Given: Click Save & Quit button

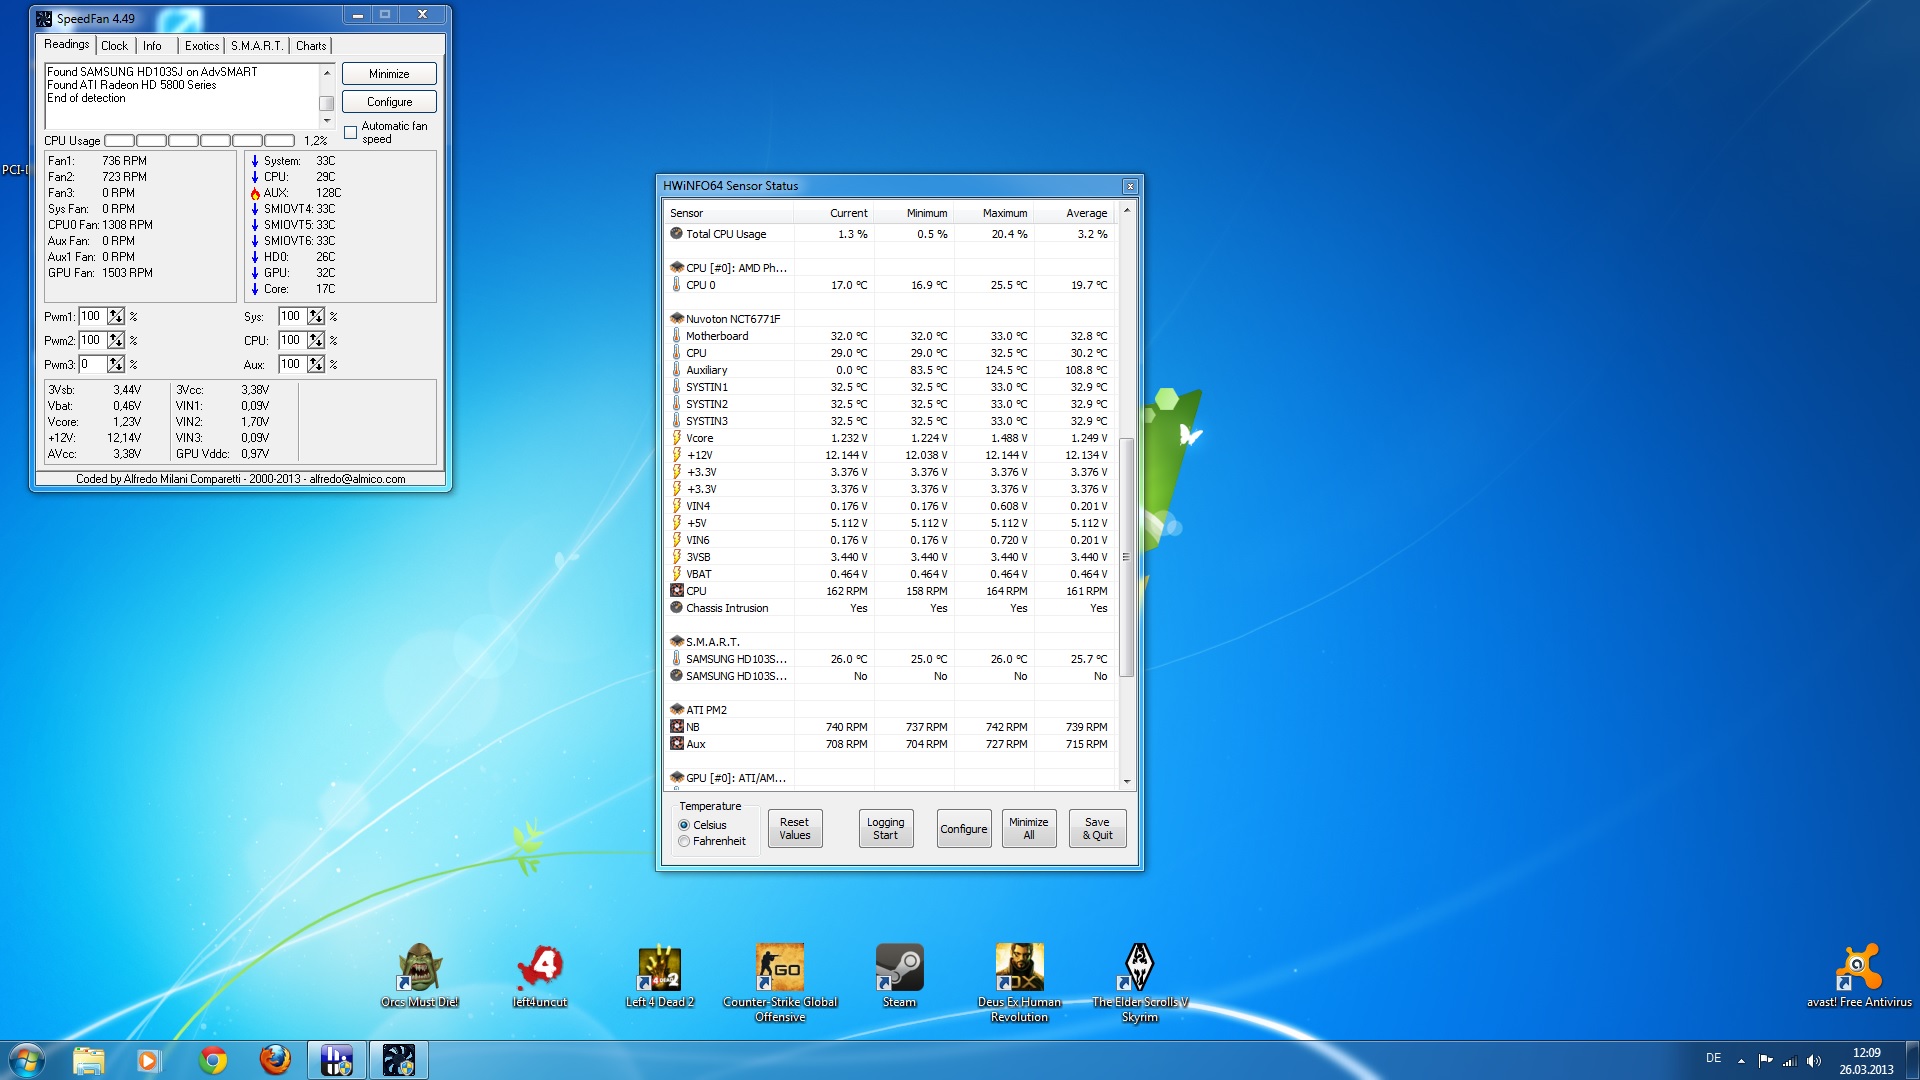Looking at the screenshot, I should point(1097,829).
